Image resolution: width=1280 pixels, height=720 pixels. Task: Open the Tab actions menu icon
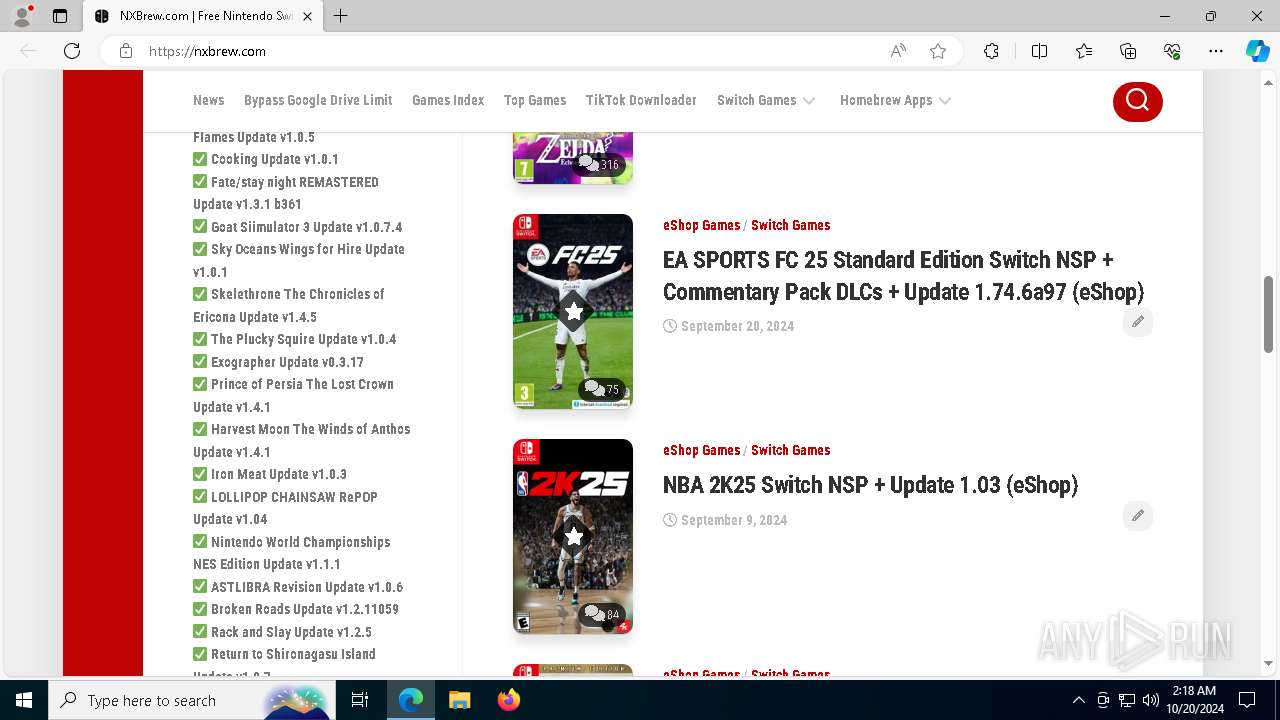click(60, 16)
